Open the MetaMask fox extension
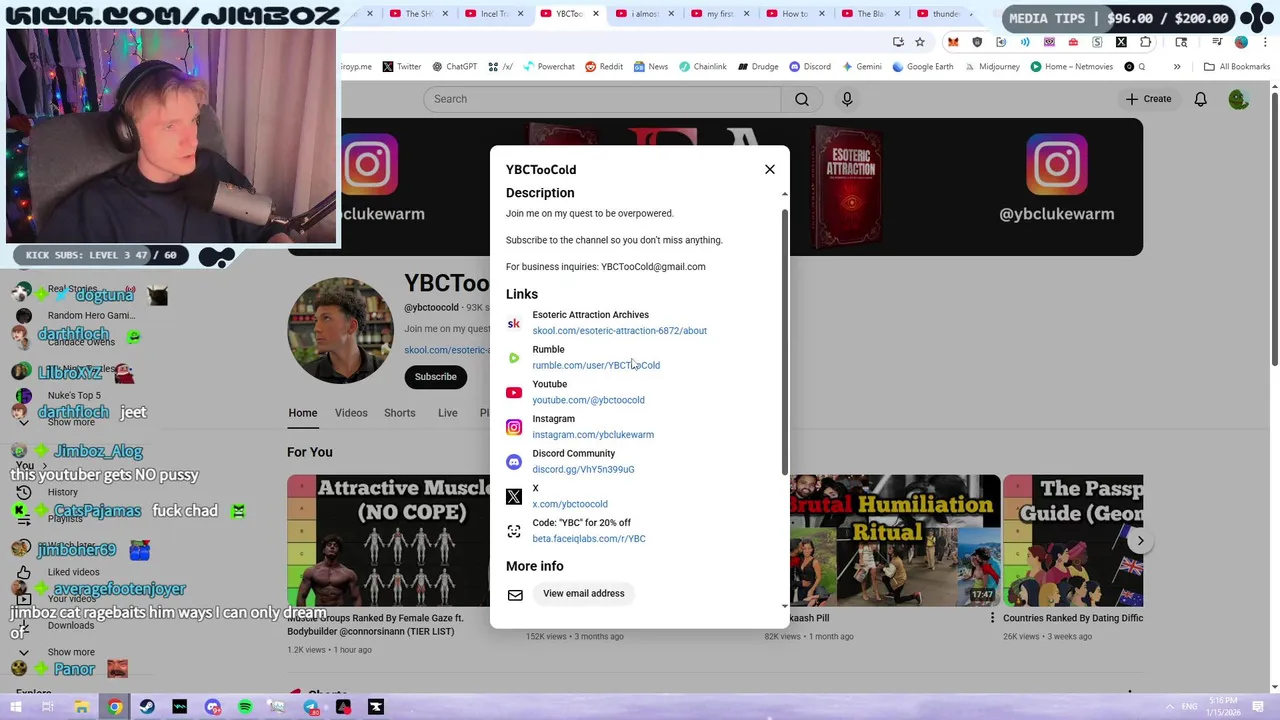This screenshot has width=1280, height=720. [953, 42]
